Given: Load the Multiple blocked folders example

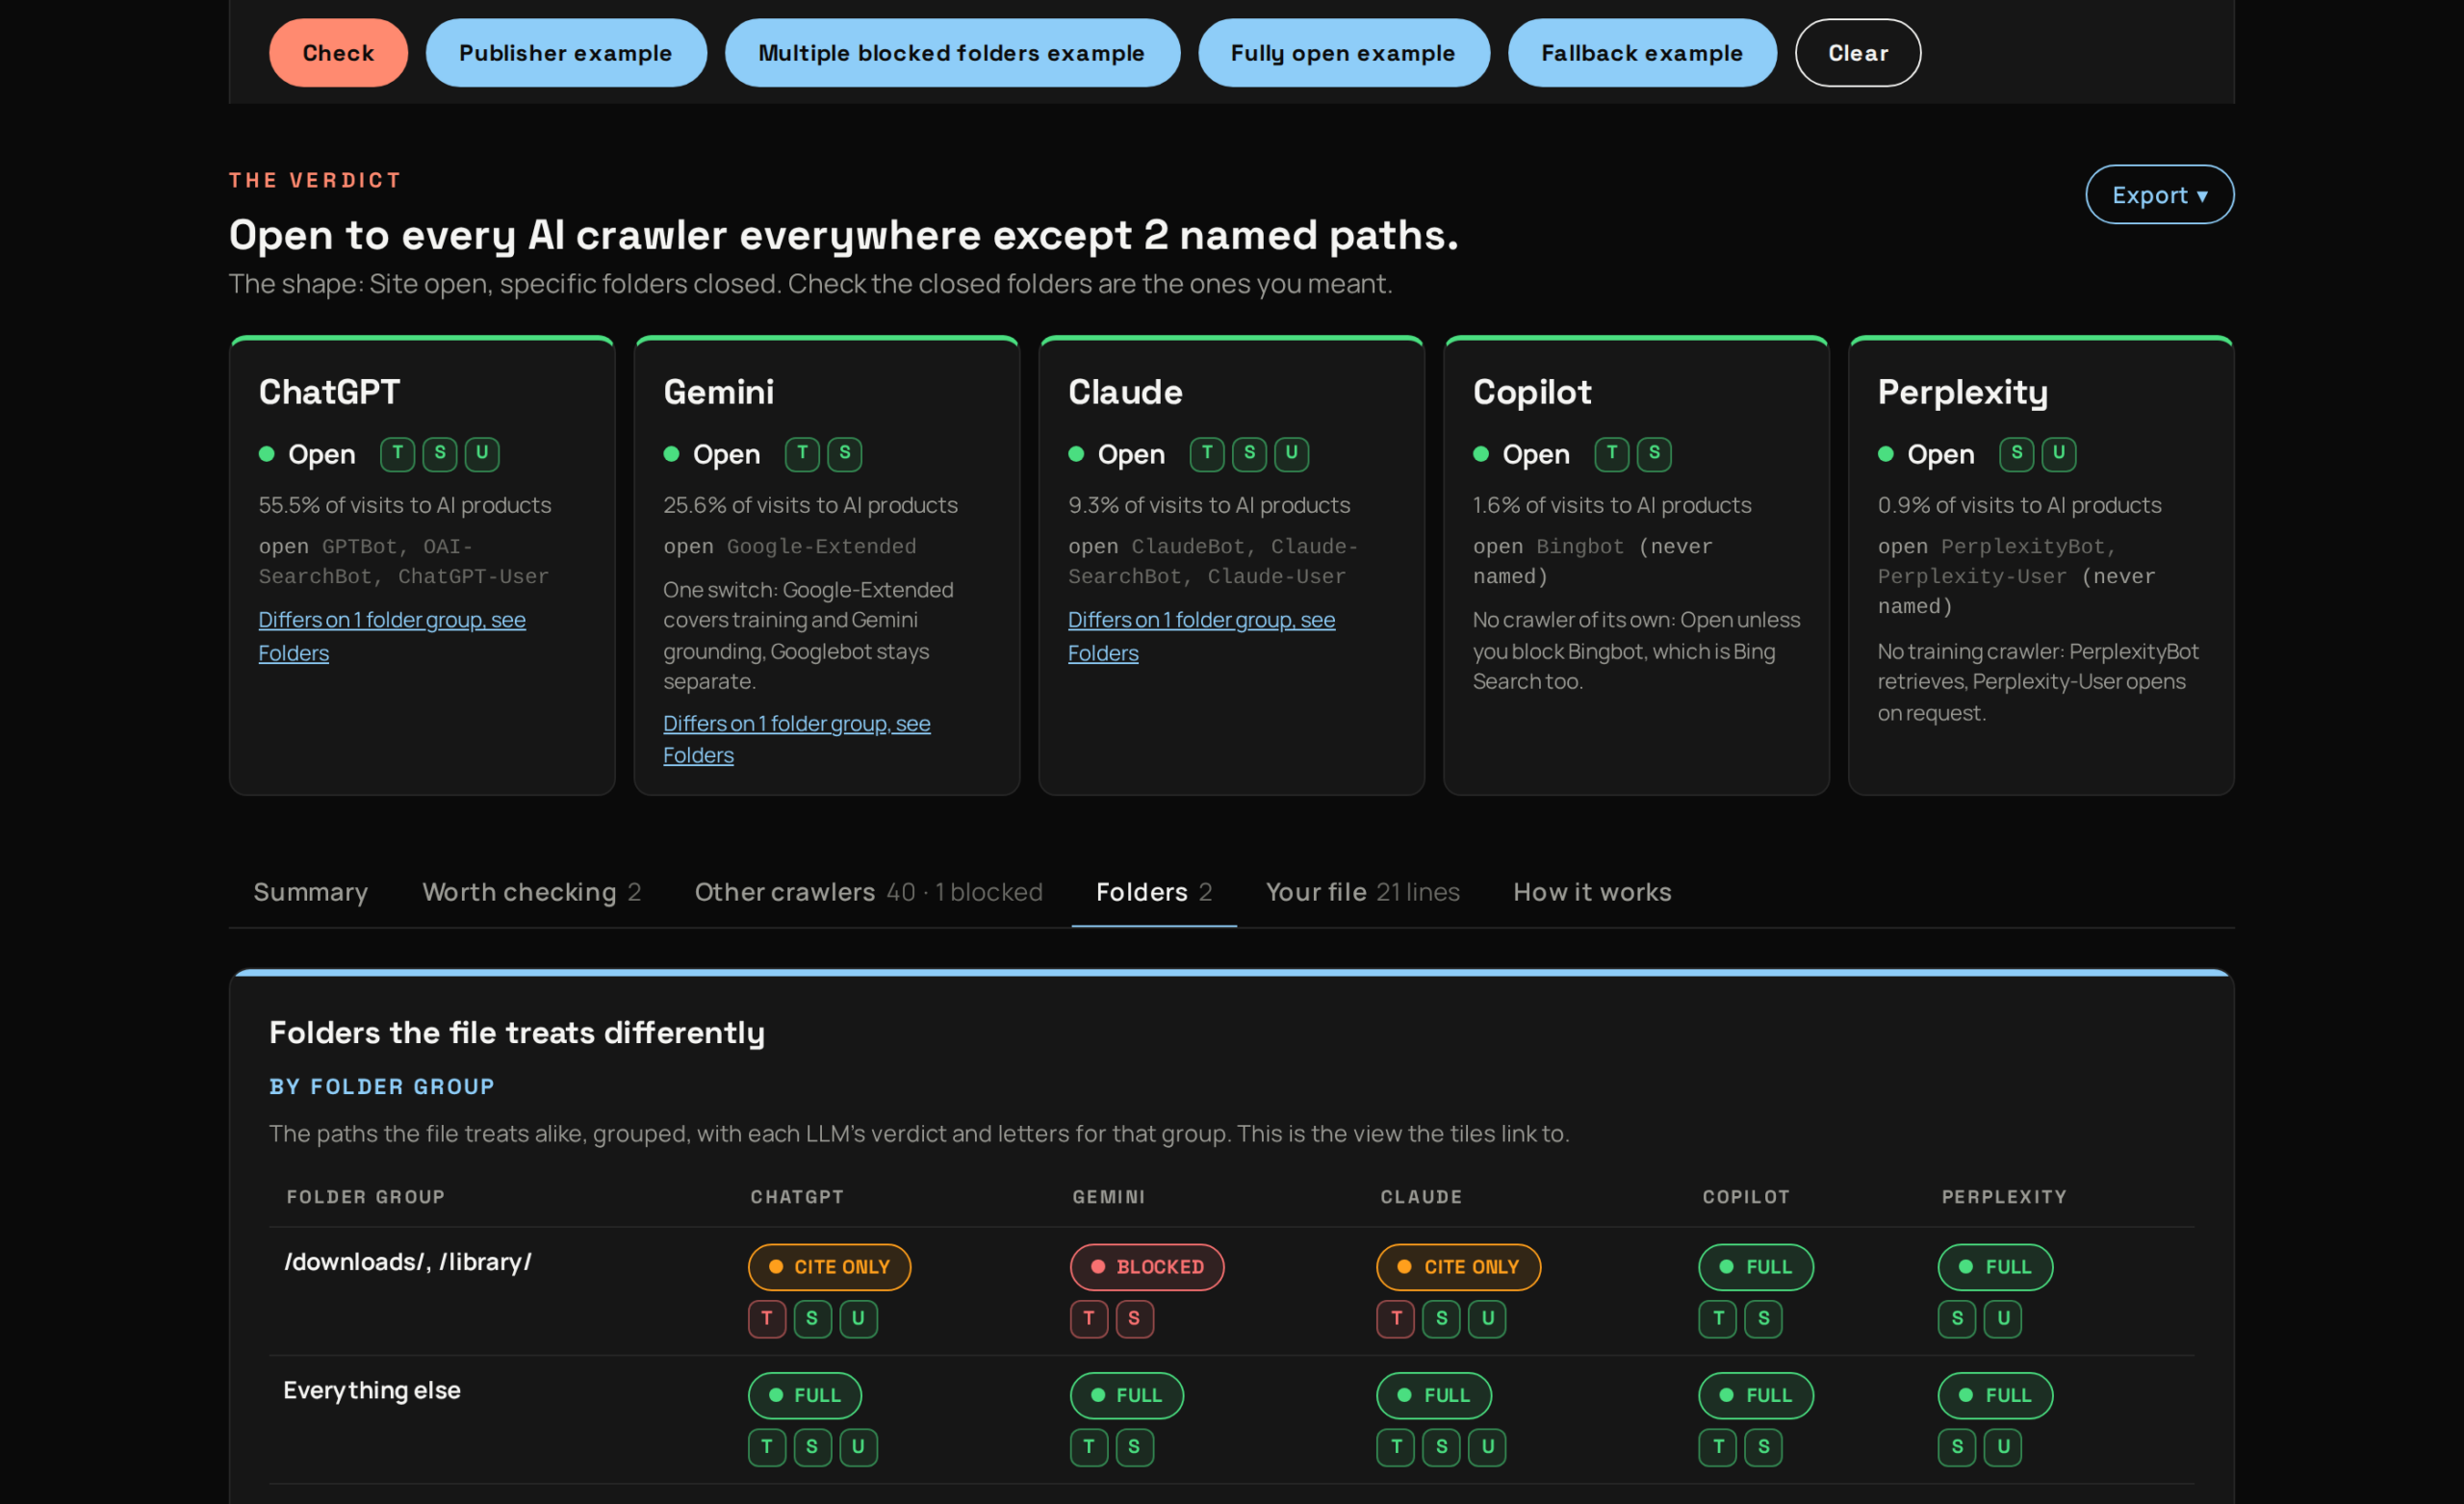Looking at the screenshot, I should pyautogui.click(x=952, y=53).
